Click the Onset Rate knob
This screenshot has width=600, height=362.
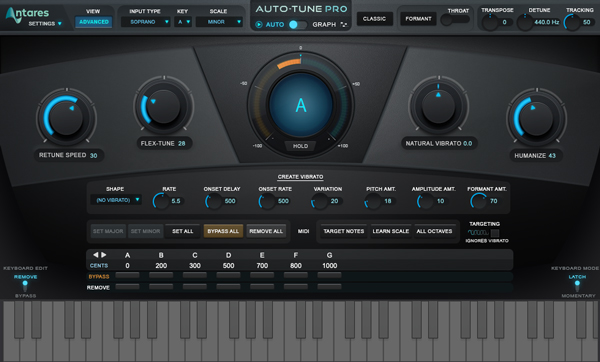267,201
